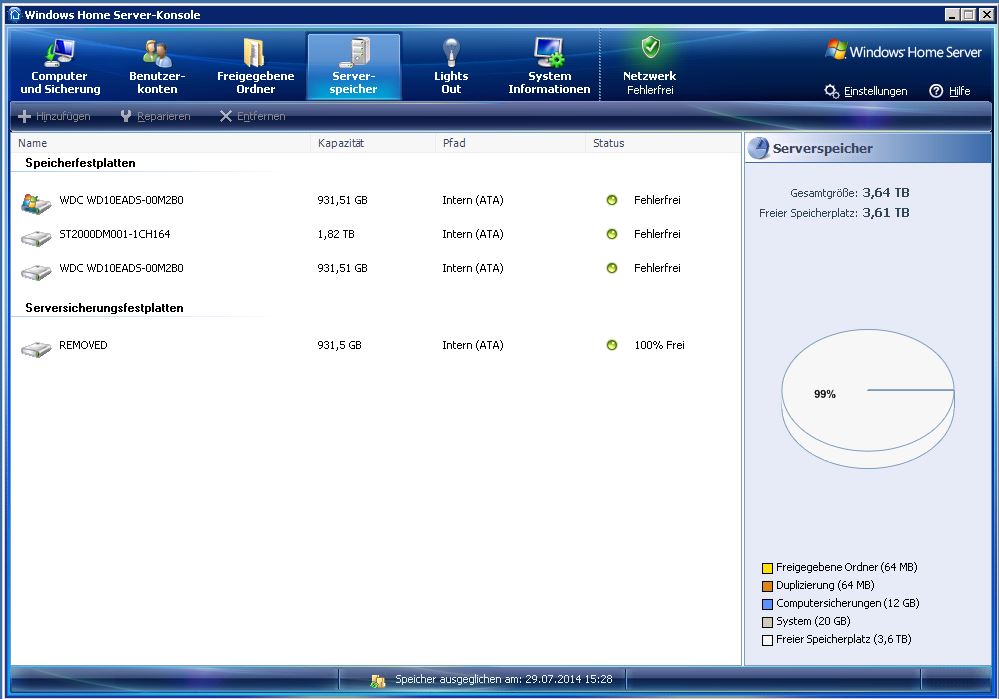Open the Lights Out tab
This screenshot has height=699, width=999.
pos(451,67)
